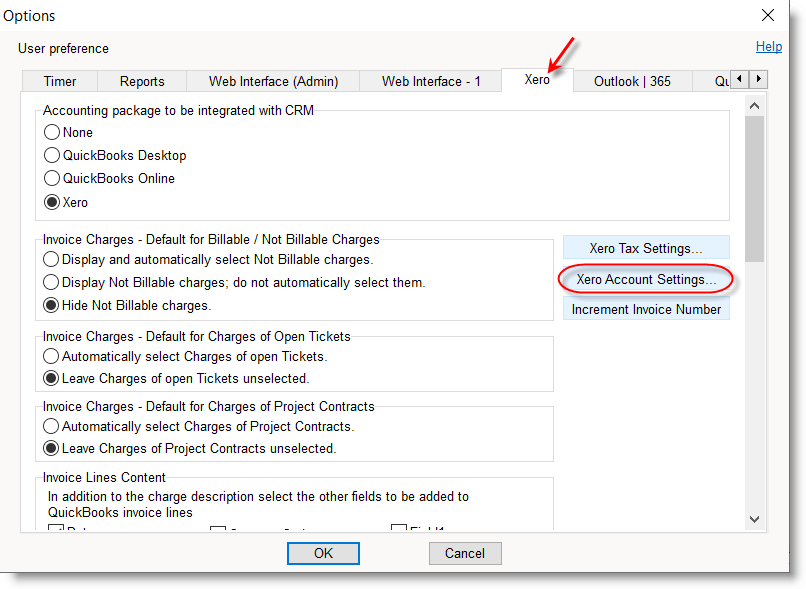
Task: Click the scrollbar down arrow
Action: 755,519
